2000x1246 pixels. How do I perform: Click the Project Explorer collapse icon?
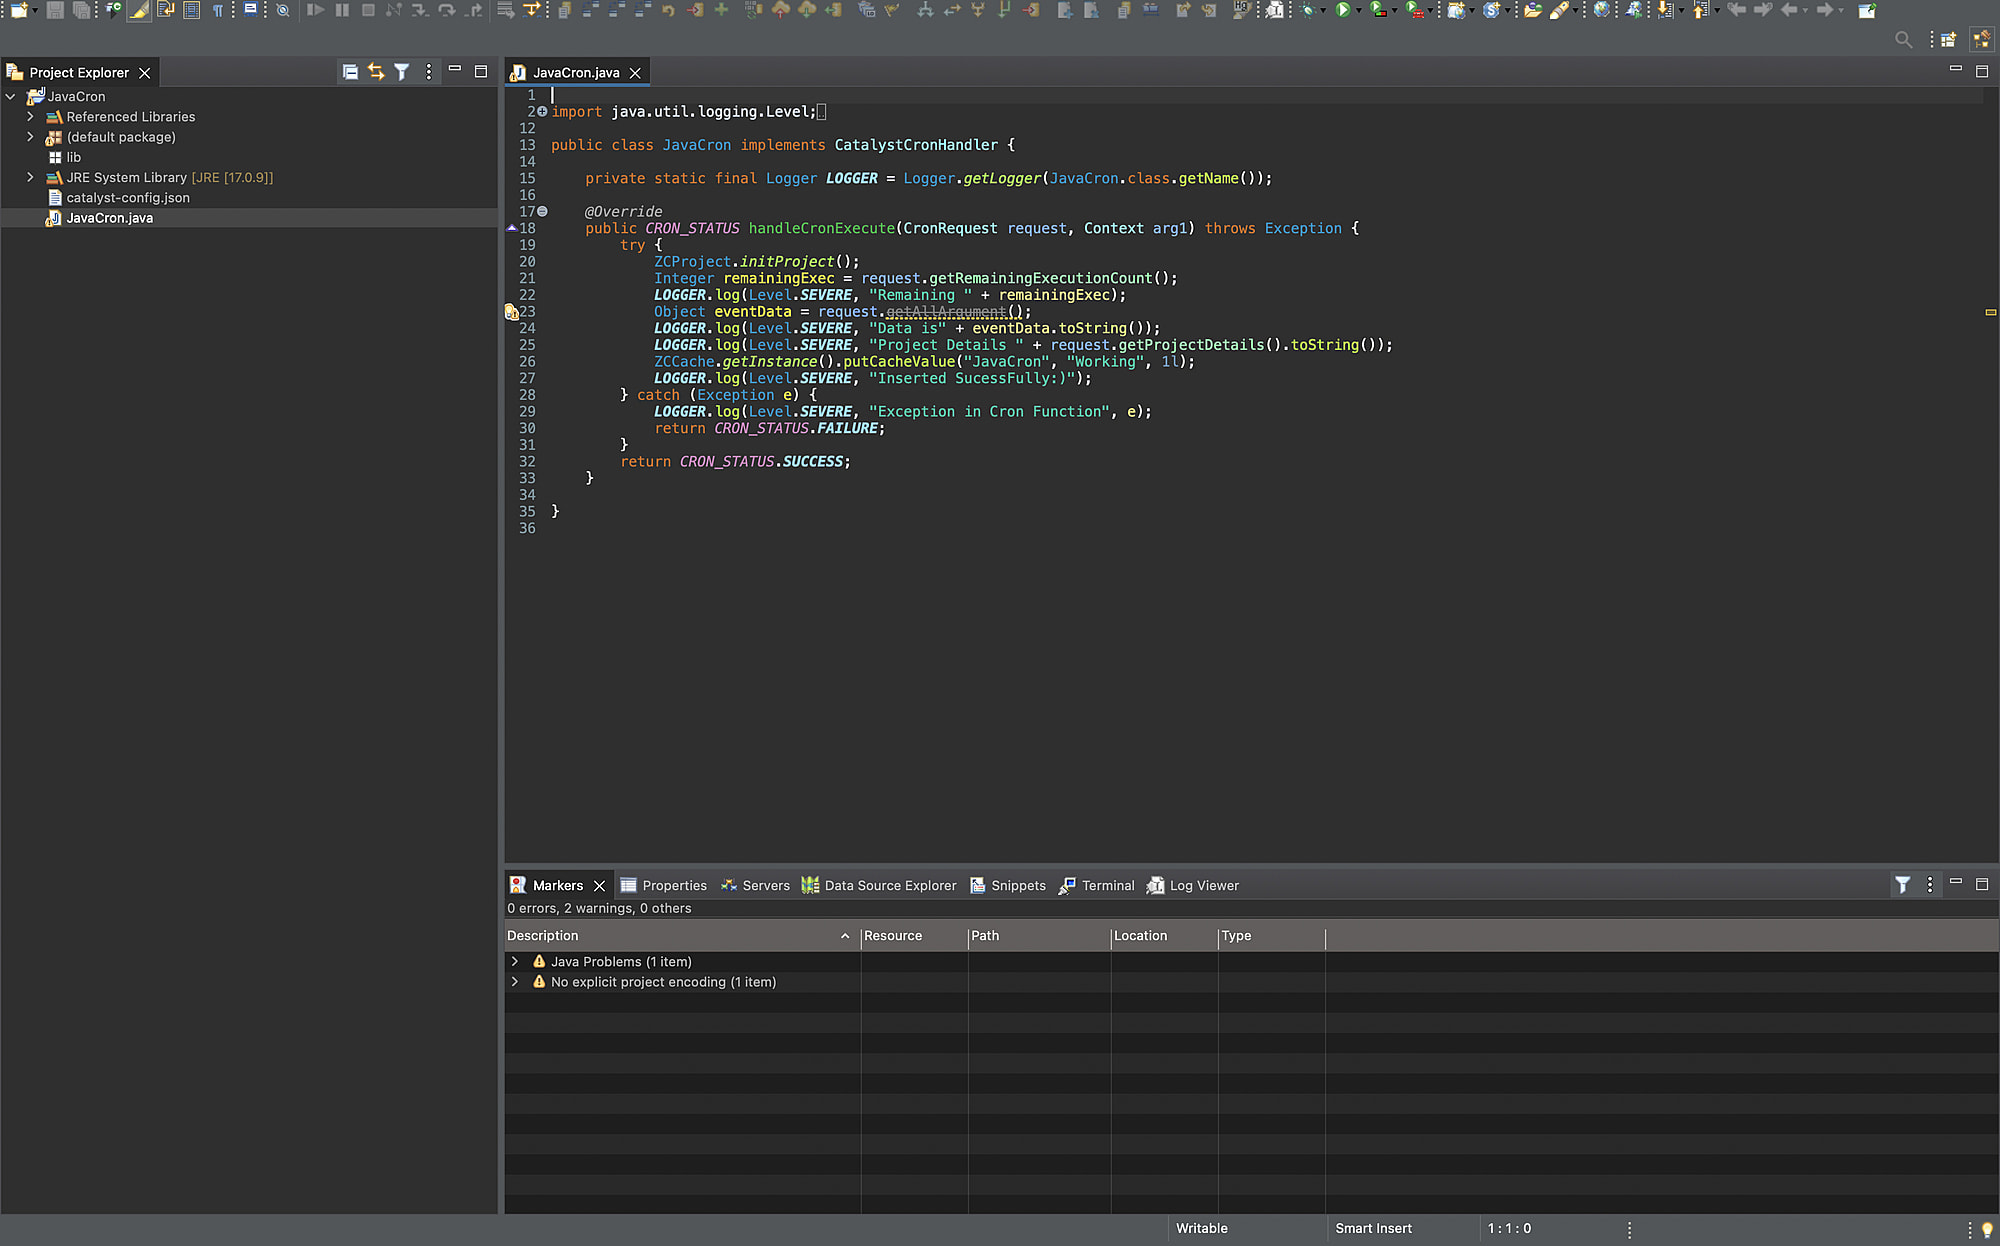tap(350, 72)
